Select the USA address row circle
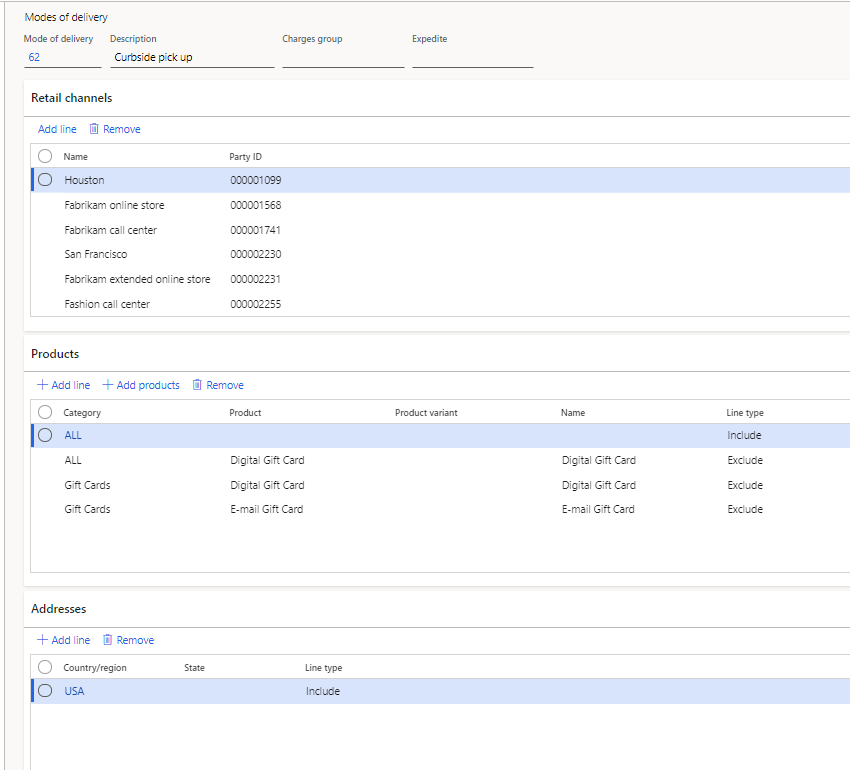 tap(45, 690)
